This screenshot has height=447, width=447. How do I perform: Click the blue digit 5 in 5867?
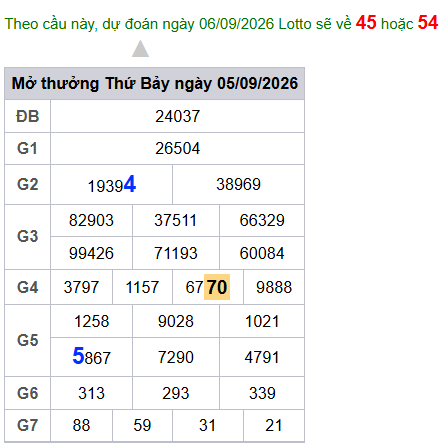(78, 355)
